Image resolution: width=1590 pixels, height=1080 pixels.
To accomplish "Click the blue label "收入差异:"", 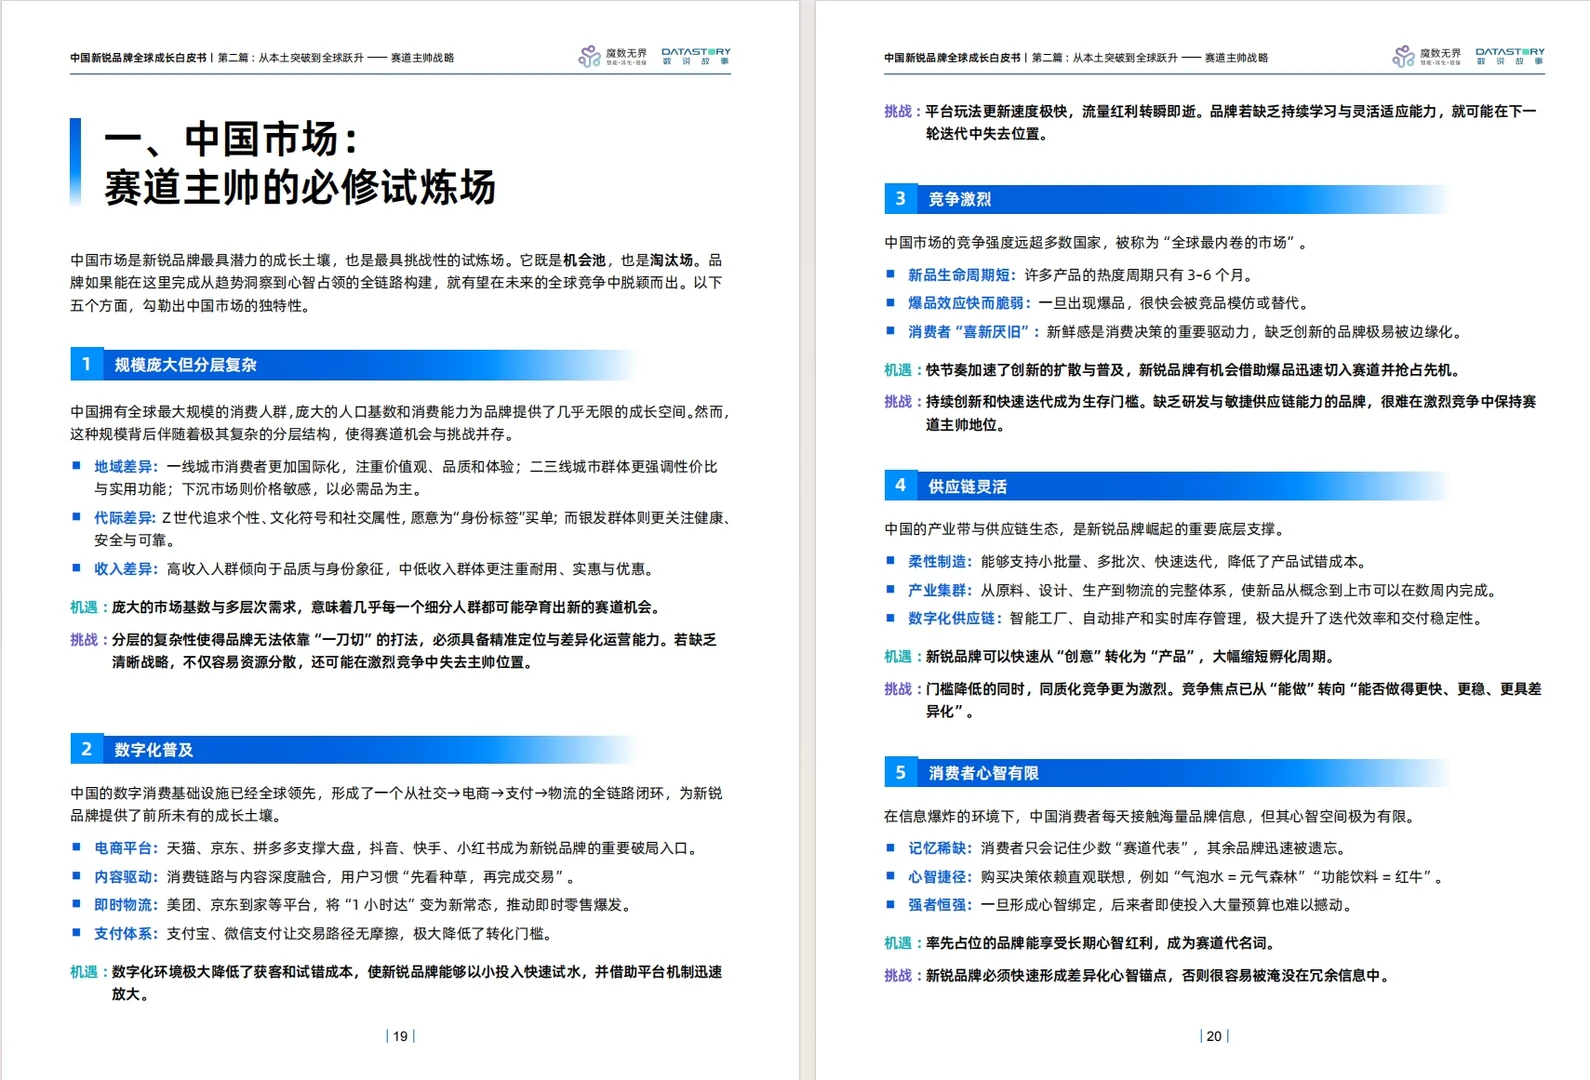I will coord(126,569).
